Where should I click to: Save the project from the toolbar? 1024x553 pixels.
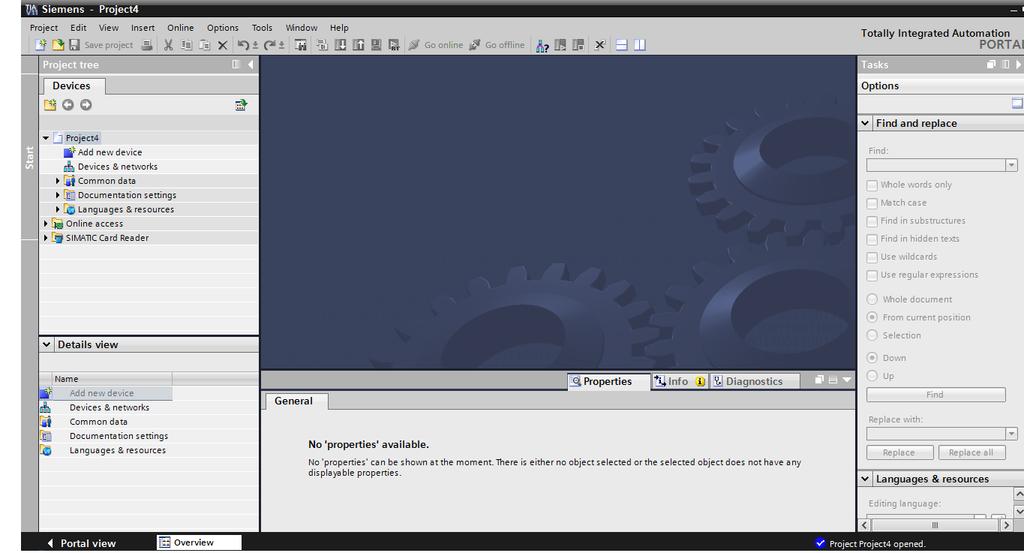point(101,45)
